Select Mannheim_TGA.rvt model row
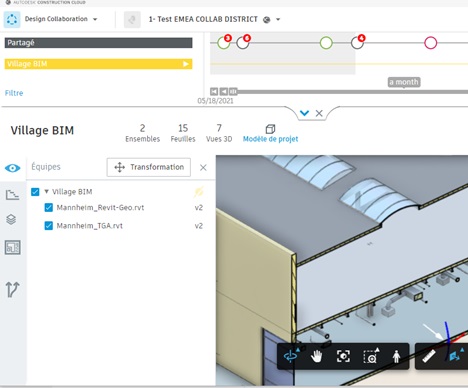The image size is (468, 388). pyautogui.click(x=90, y=226)
